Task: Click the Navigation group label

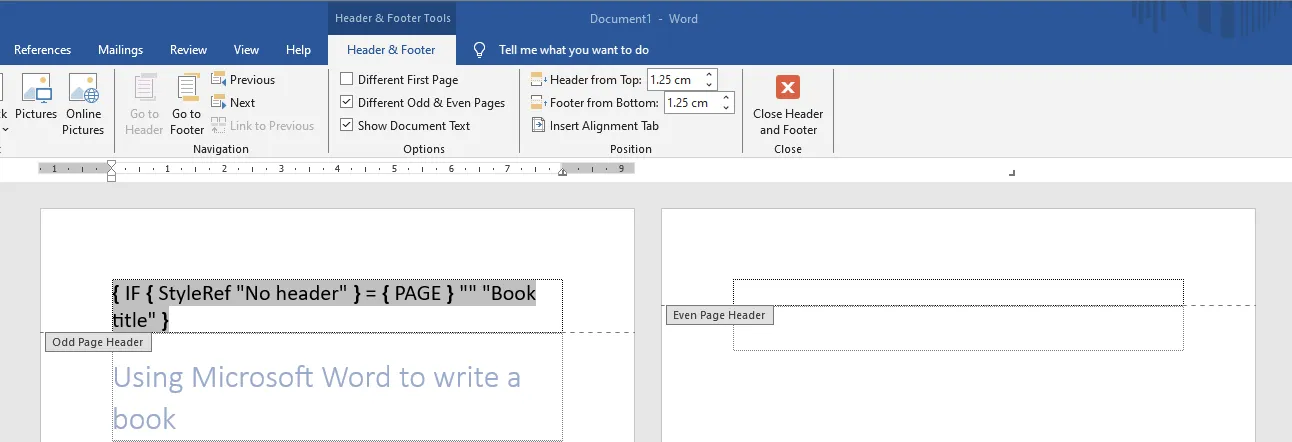Action: click(221, 149)
